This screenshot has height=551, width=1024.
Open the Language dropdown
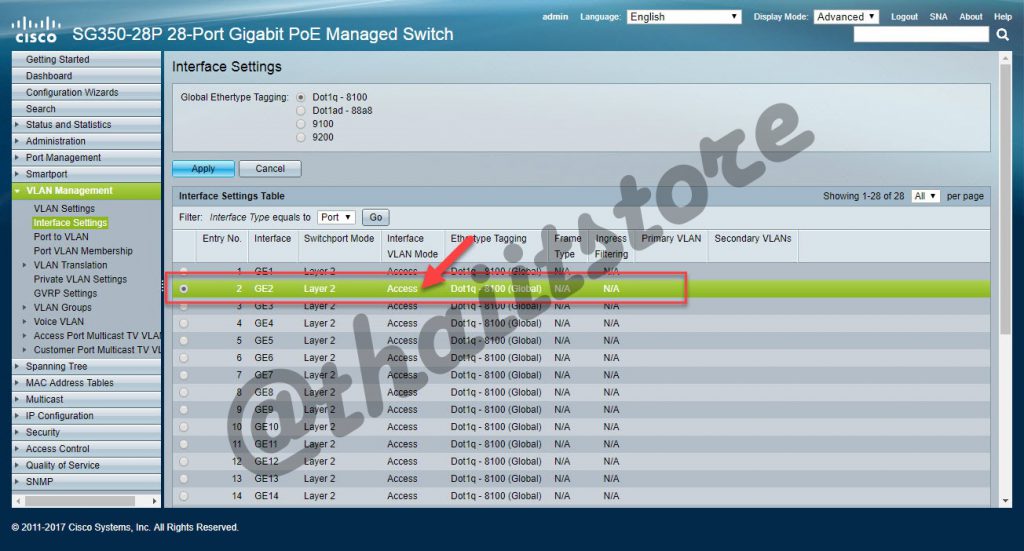(684, 17)
